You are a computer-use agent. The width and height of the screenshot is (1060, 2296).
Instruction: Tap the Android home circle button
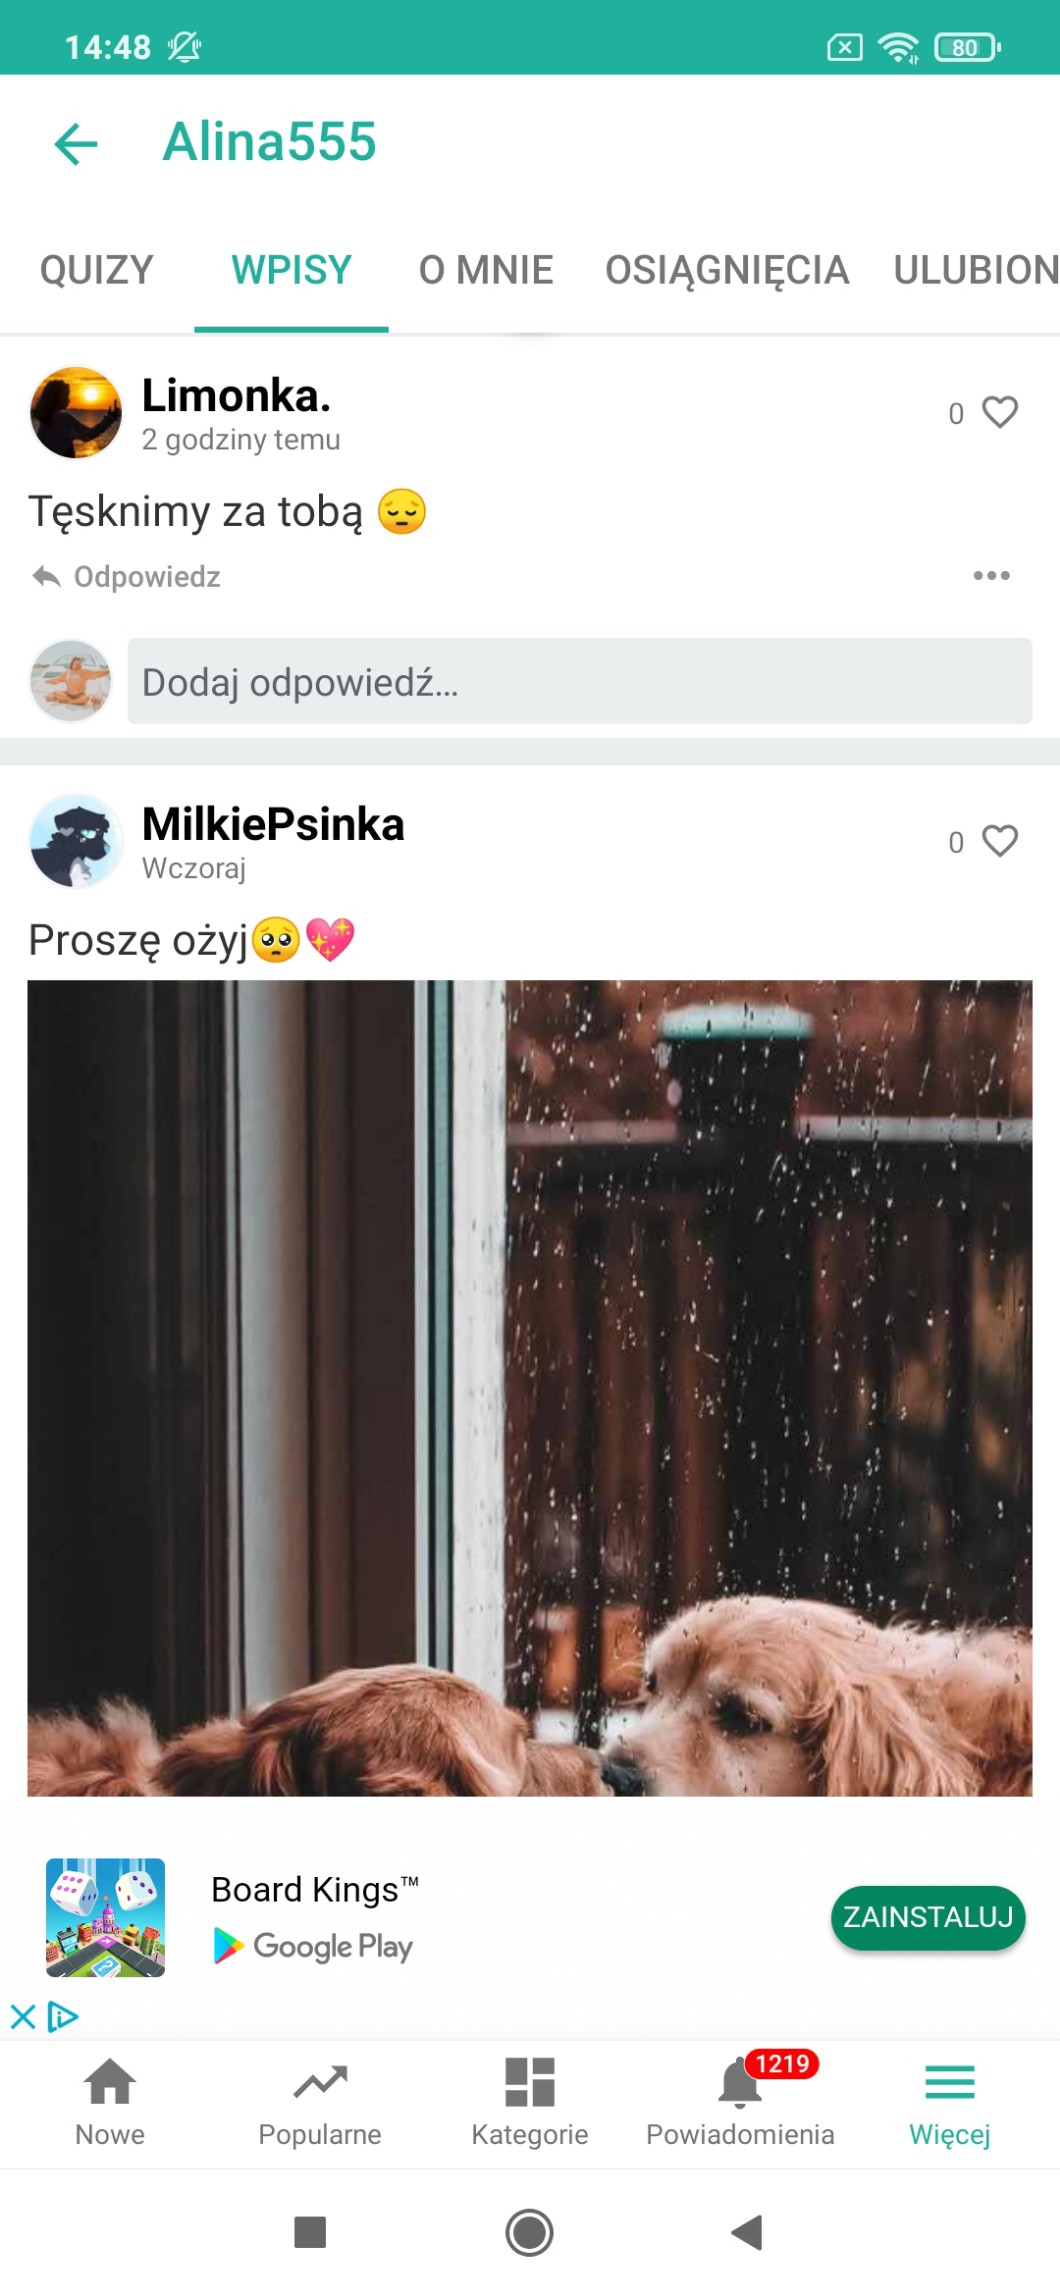tap(529, 2233)
